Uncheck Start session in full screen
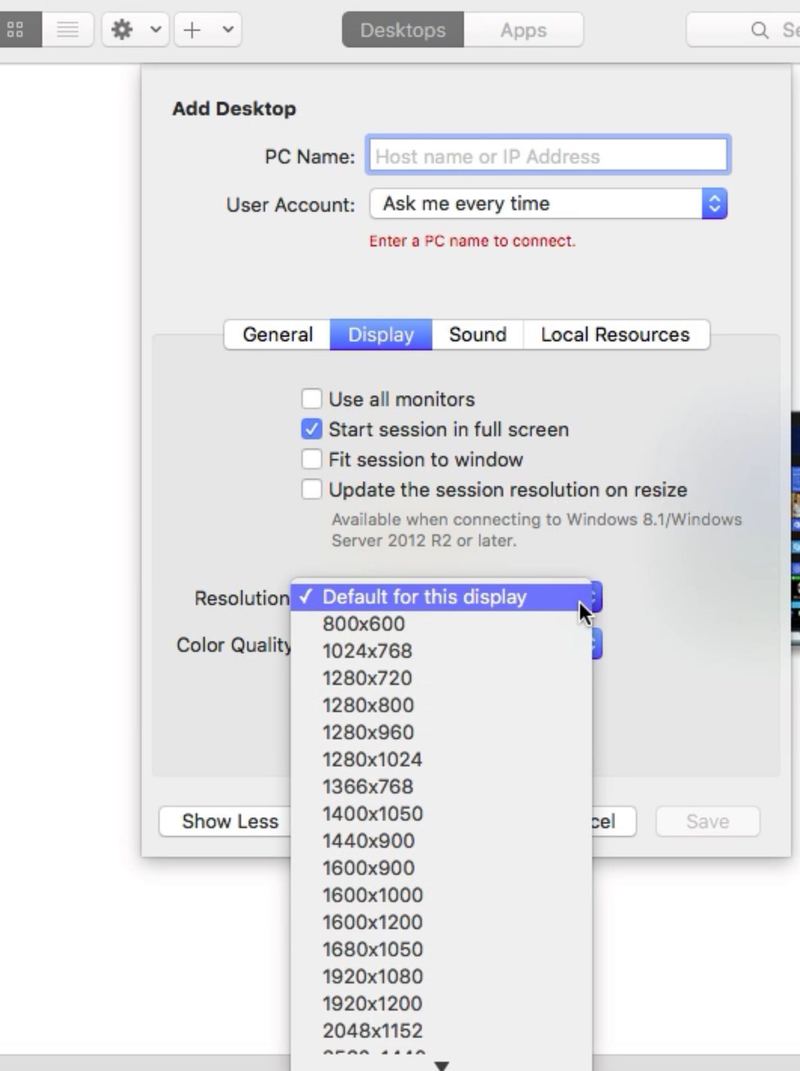The width and height of the screenshot is (800, 1071). coord(311,429)
